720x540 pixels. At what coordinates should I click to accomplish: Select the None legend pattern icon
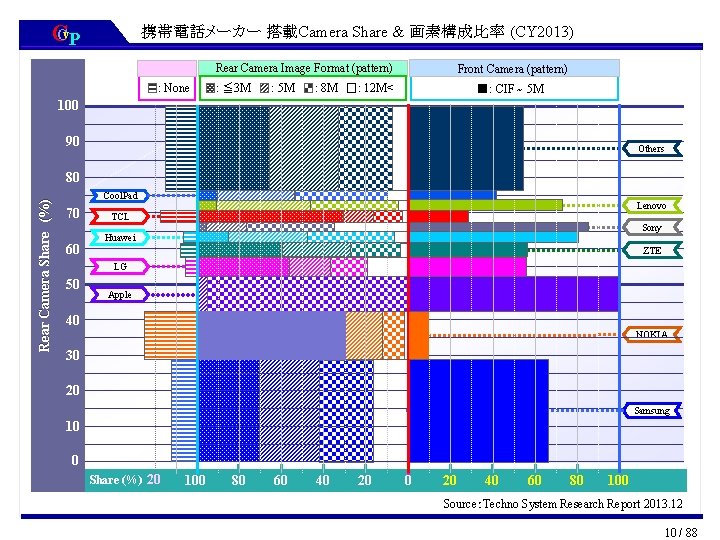point(153,88)
